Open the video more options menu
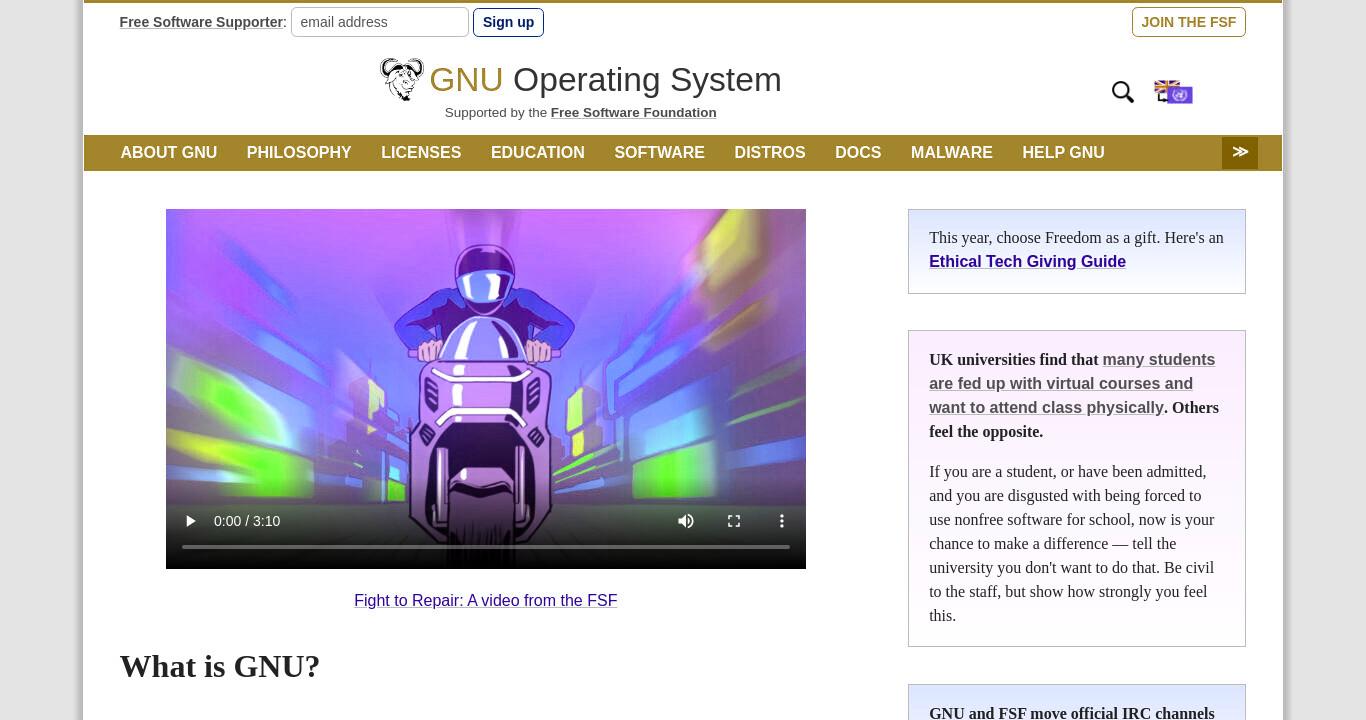 782,521
